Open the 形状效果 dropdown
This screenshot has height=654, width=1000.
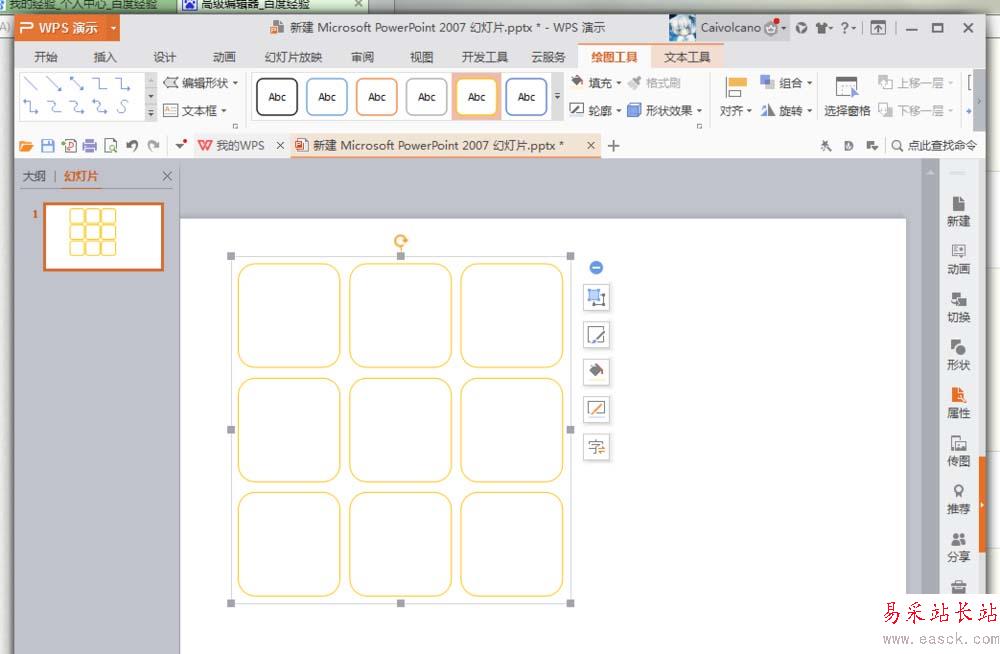[665, 110]
